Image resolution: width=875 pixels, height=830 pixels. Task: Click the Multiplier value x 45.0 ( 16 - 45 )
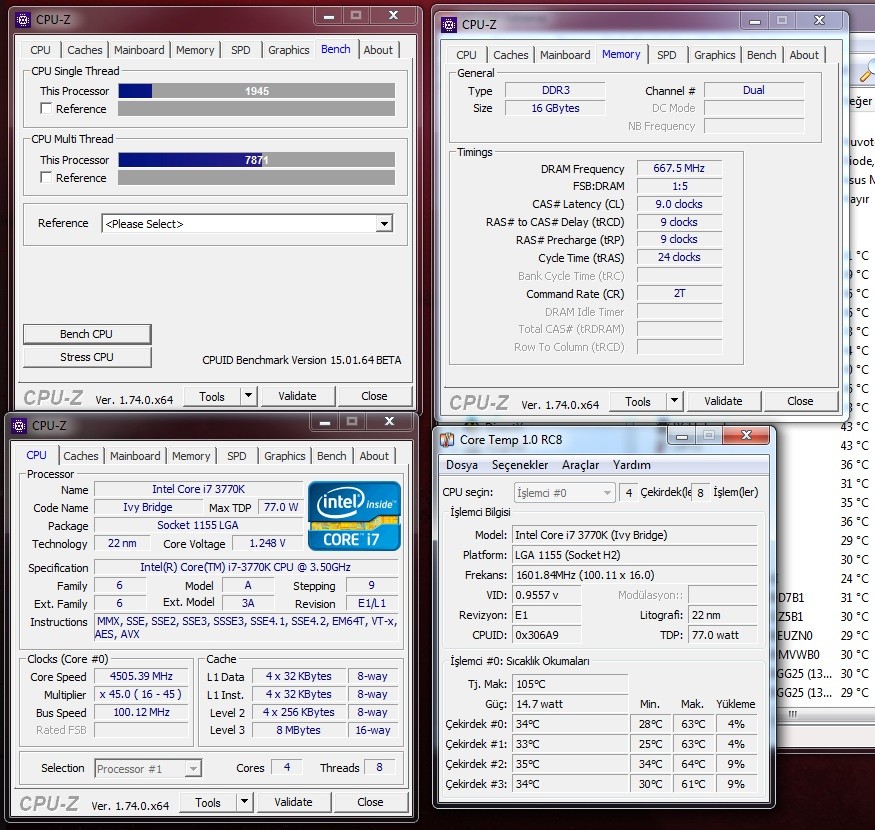point(141,694)
